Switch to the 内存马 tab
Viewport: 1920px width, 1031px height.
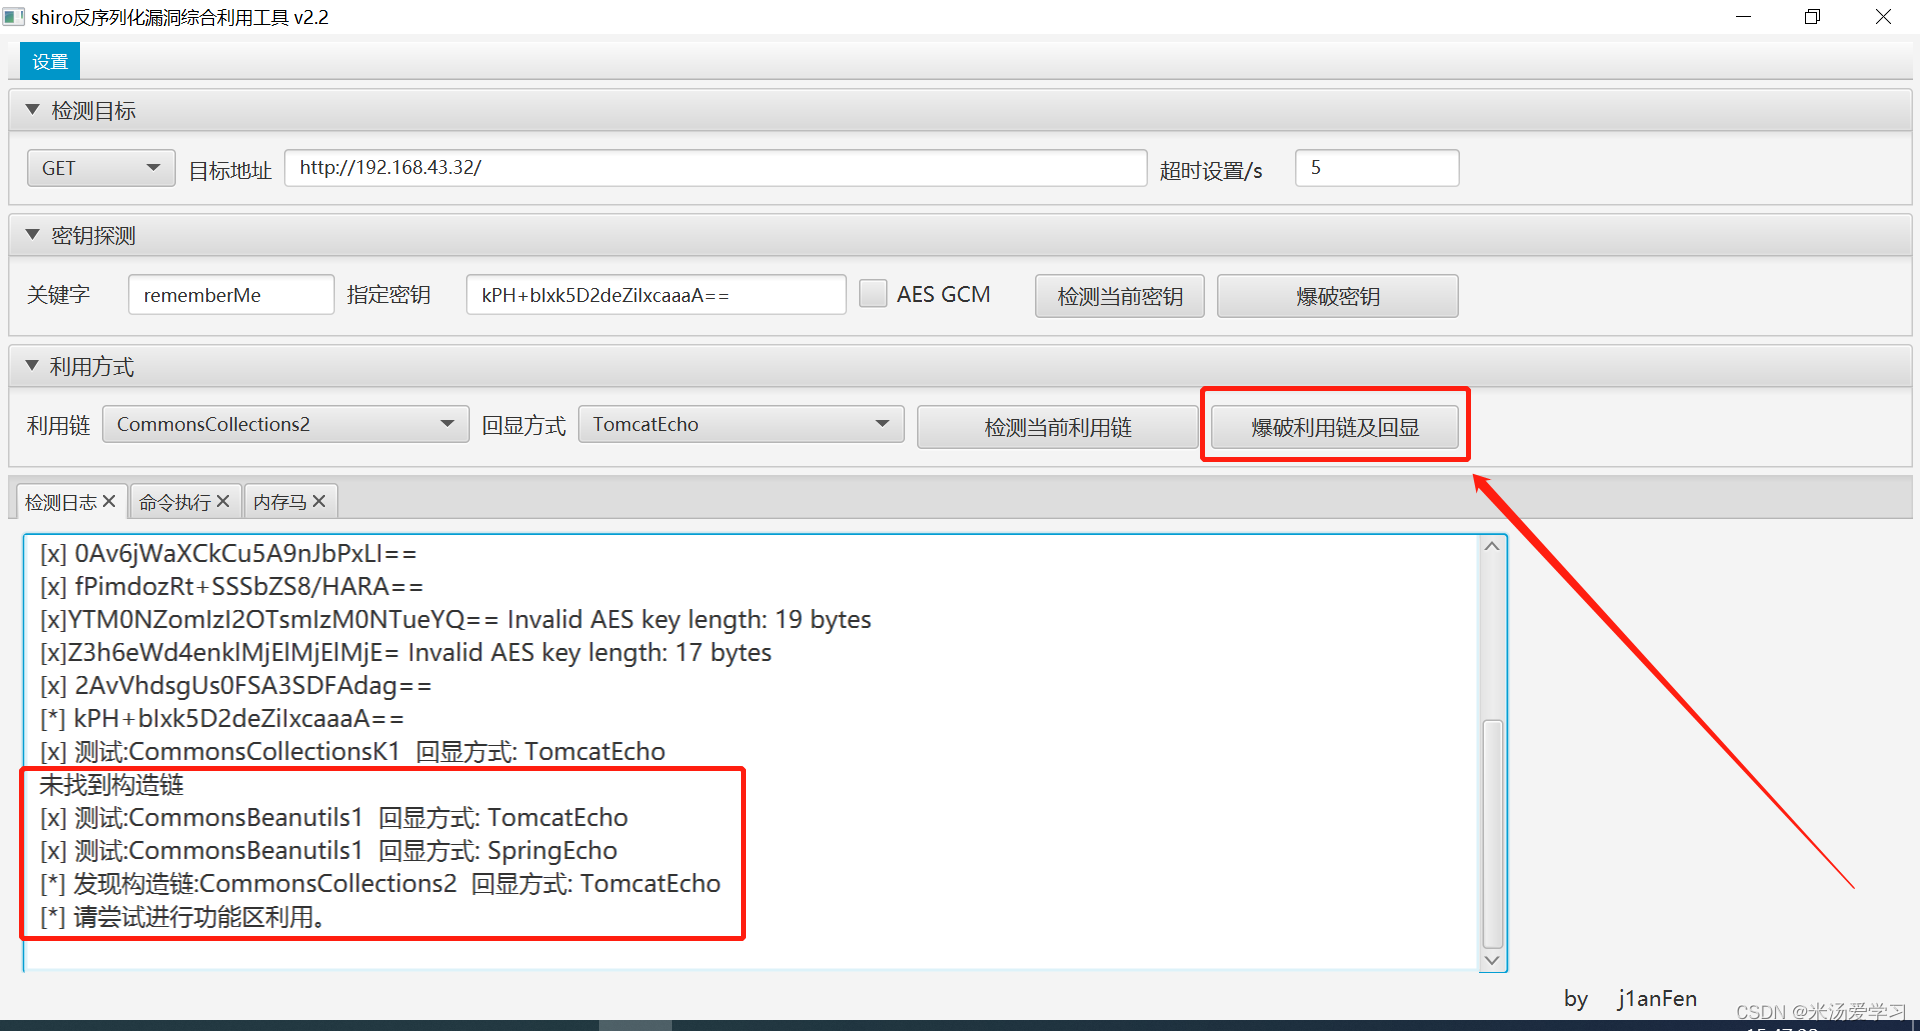pyautogui.click(x=279, y=502)
